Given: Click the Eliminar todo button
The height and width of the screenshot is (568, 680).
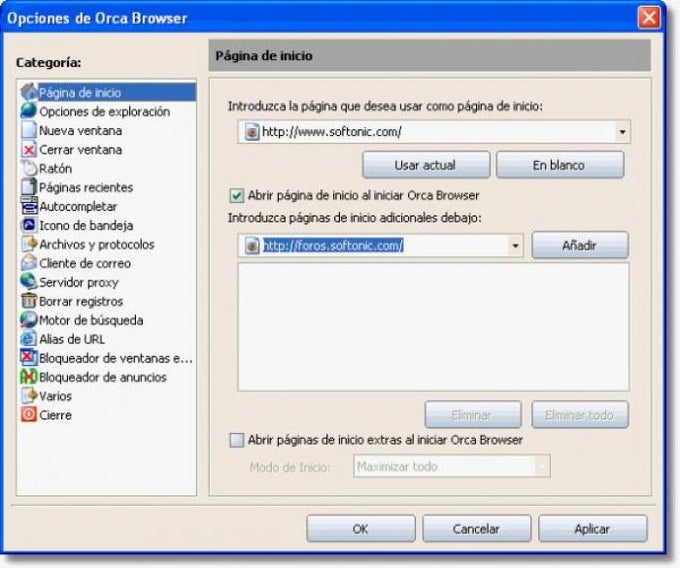Looking at the screenshot, I should (580, 415).
